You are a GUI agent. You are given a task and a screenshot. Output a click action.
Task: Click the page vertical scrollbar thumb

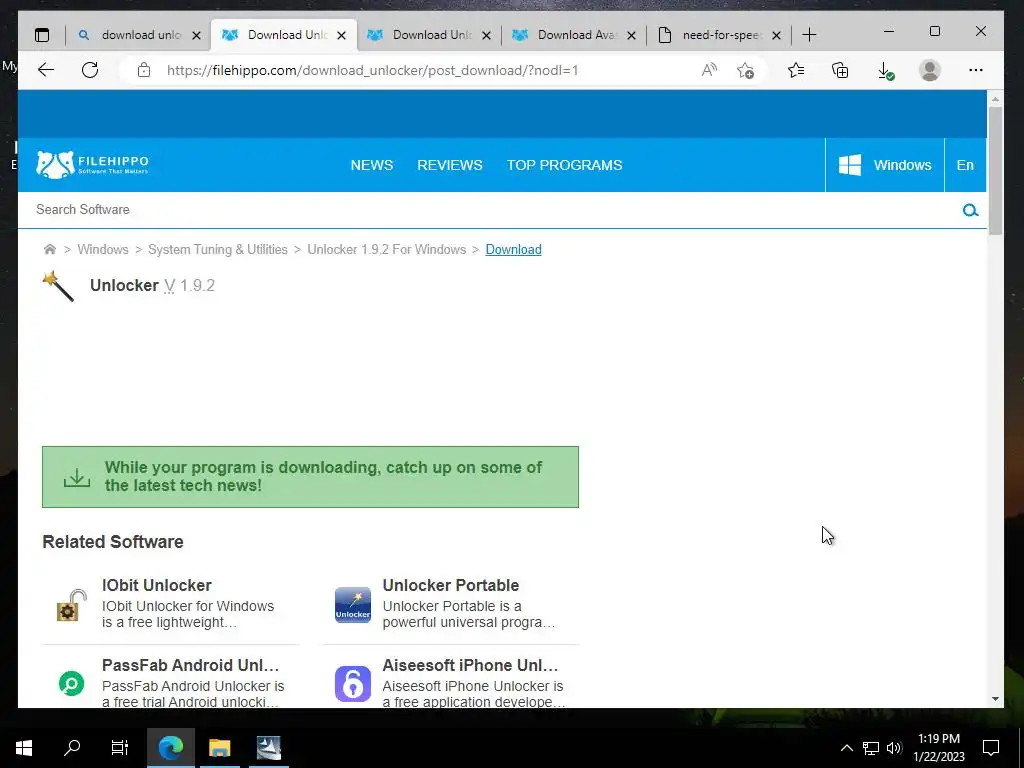[995, 170]
